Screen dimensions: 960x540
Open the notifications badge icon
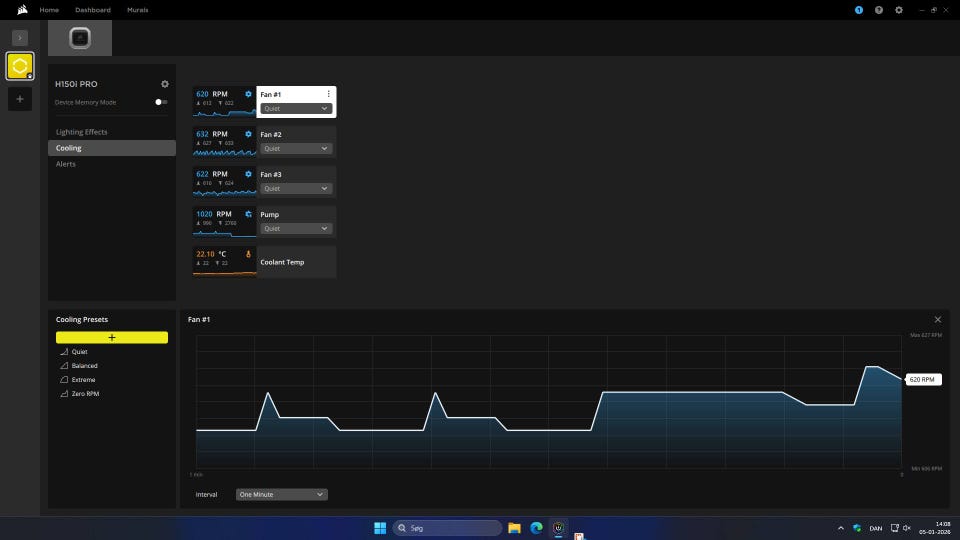click(x=859, y=10)
